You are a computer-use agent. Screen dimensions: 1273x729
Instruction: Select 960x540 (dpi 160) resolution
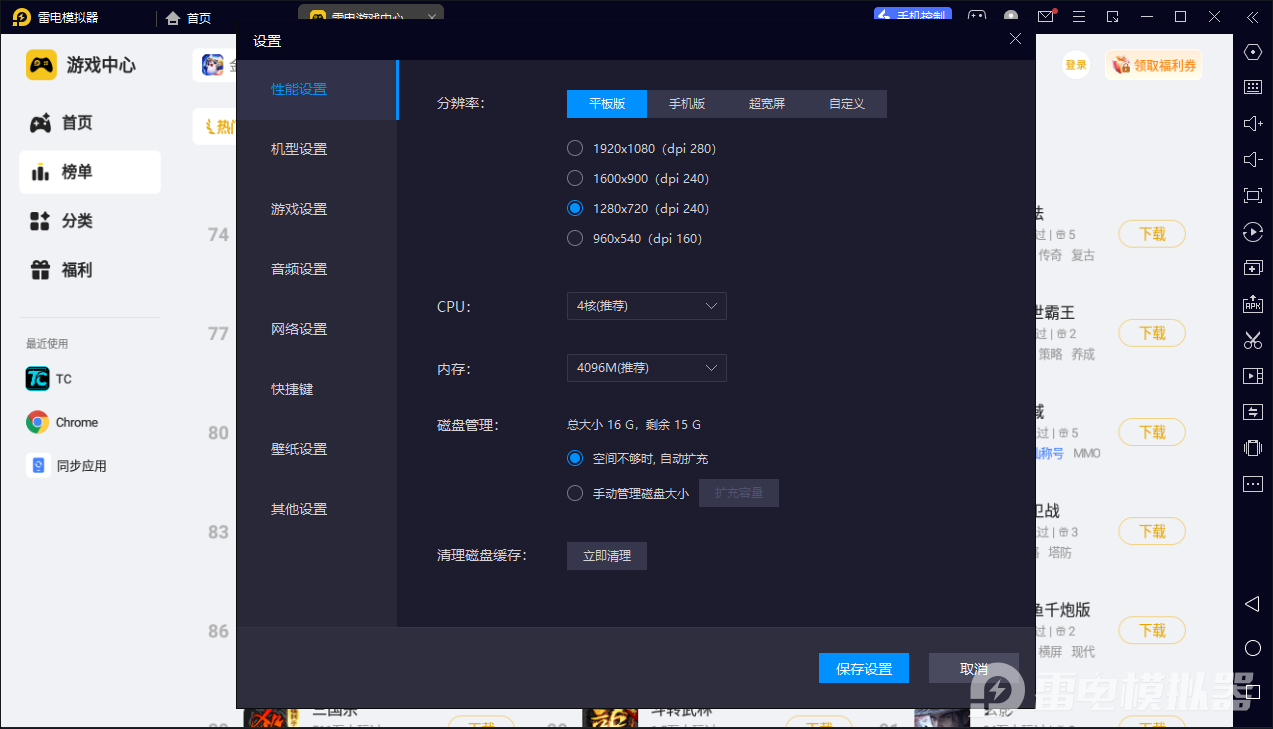pos(634,238)
